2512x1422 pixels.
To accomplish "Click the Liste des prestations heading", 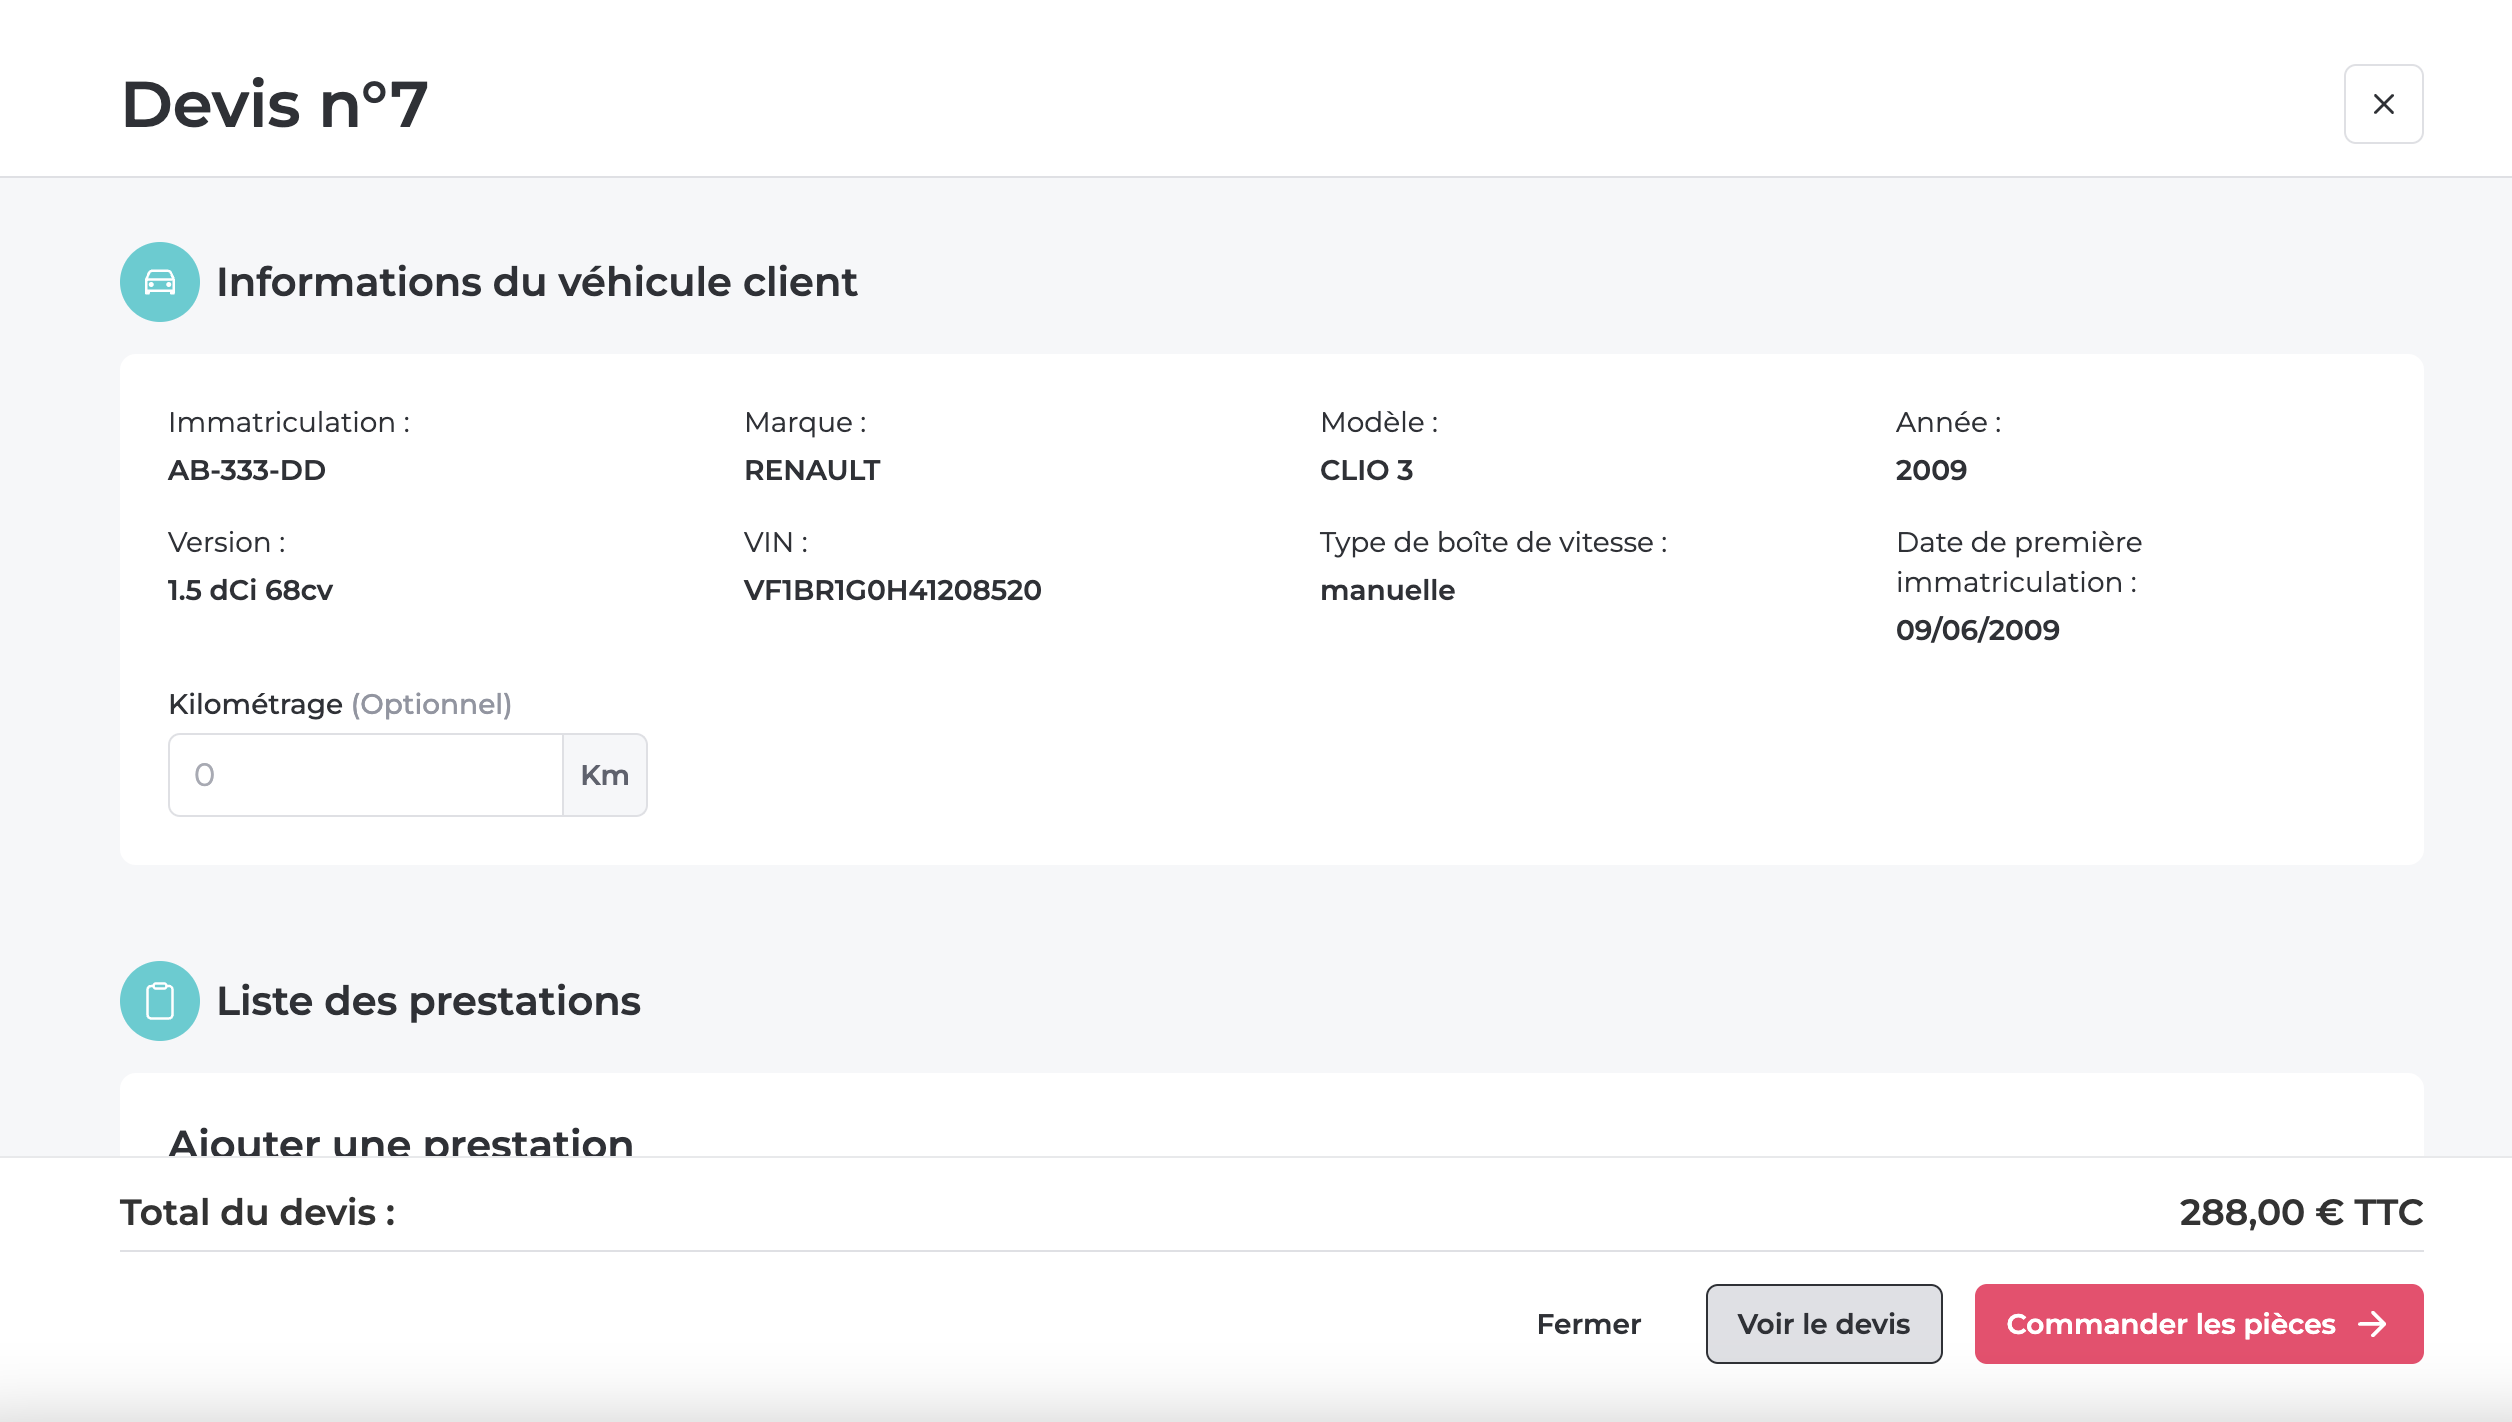I will [429, 1001].
